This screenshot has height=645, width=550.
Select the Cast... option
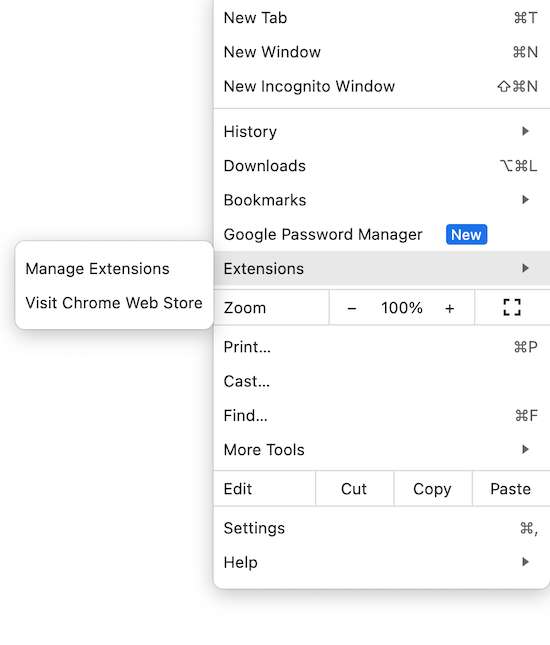pyautogui.click(x=382, y=381)
